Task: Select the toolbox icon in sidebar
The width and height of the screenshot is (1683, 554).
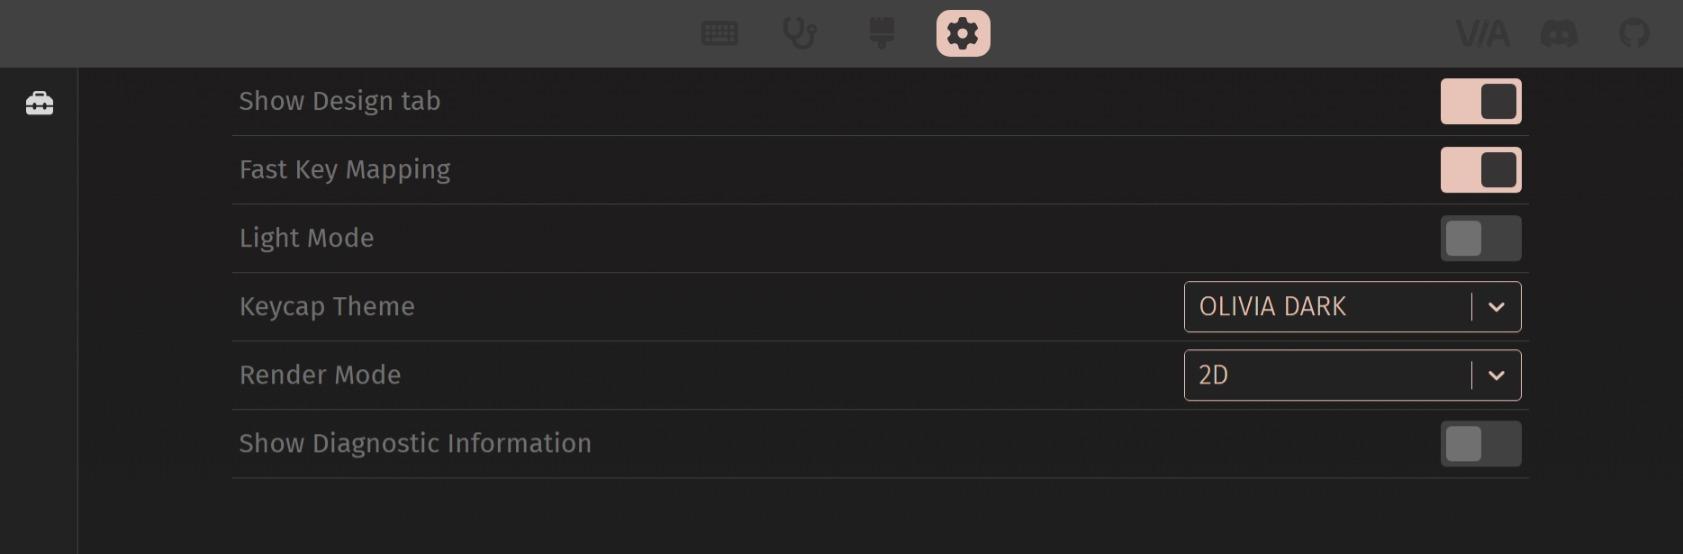Action: coord(40,103)
